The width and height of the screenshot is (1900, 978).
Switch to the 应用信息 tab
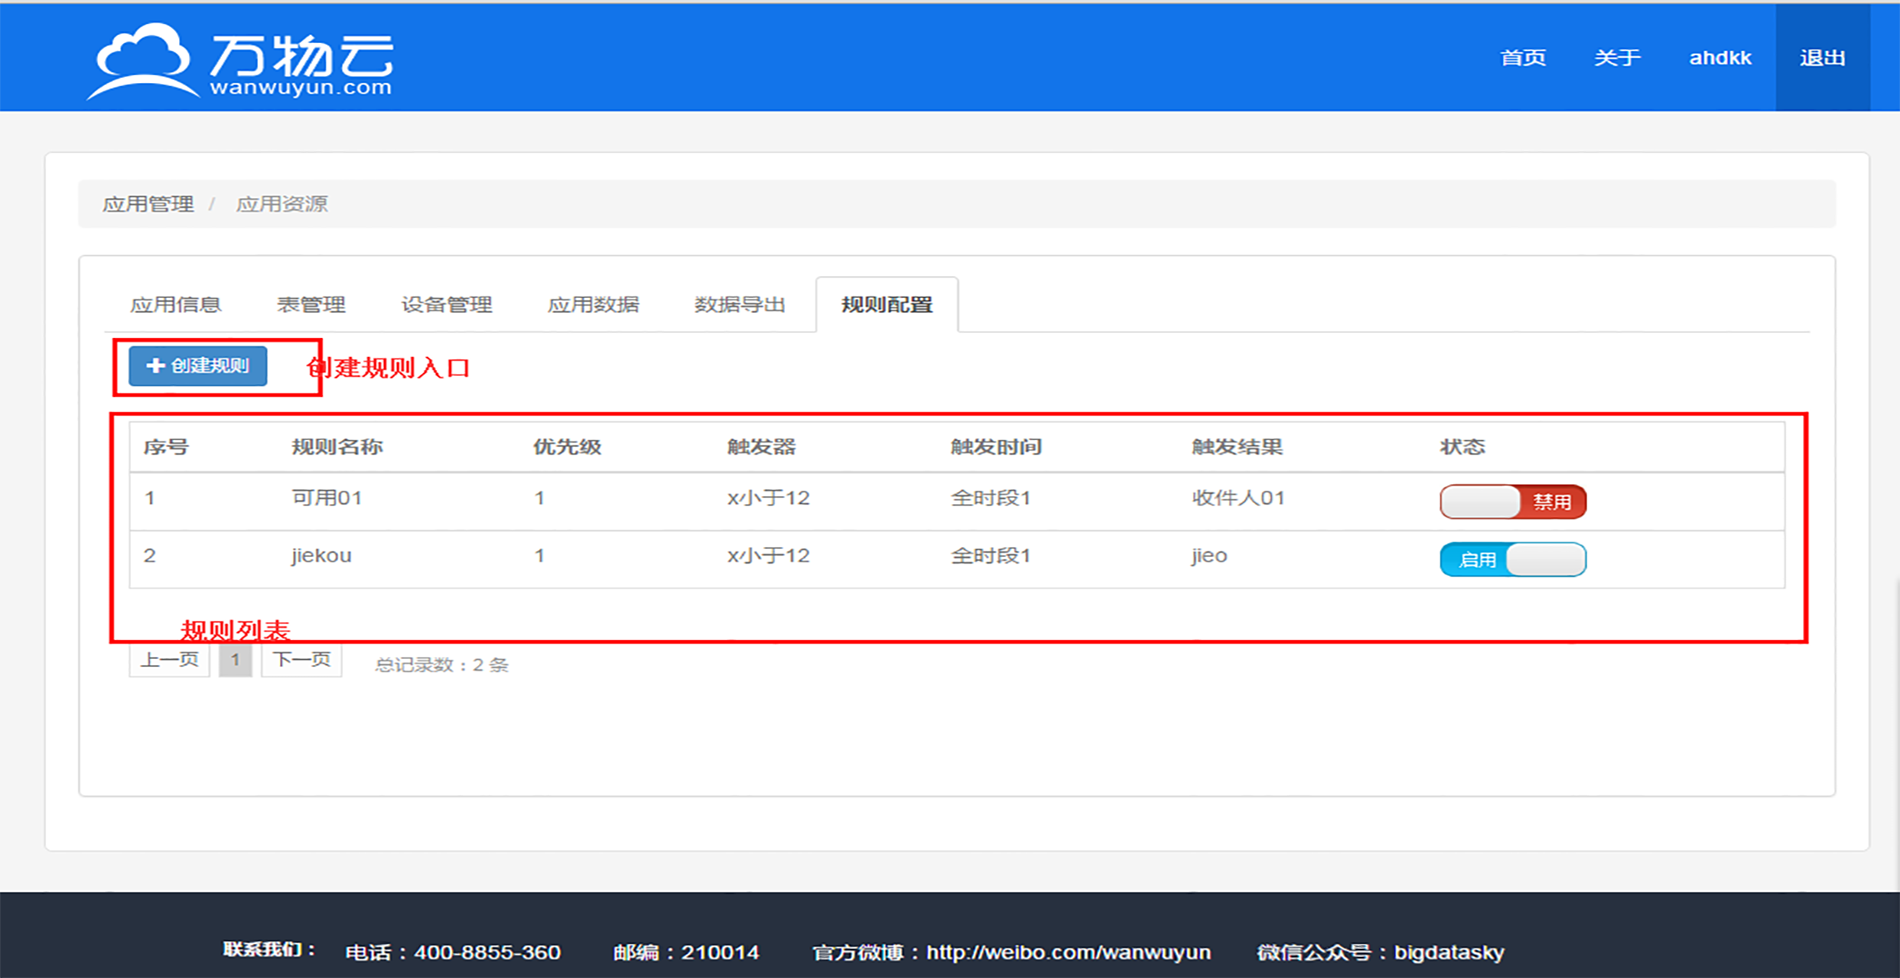(x=175, y=305)
